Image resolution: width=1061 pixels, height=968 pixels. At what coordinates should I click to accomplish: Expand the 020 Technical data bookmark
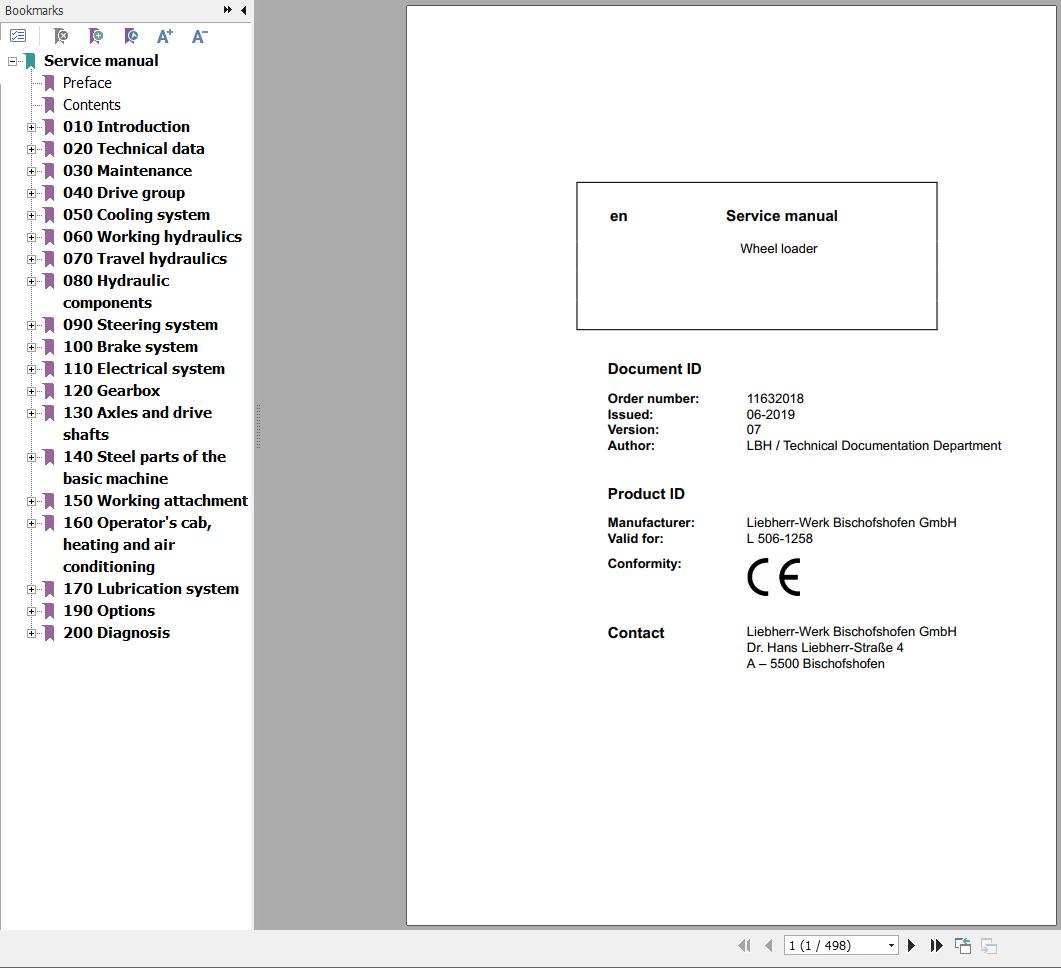[31, 149]
